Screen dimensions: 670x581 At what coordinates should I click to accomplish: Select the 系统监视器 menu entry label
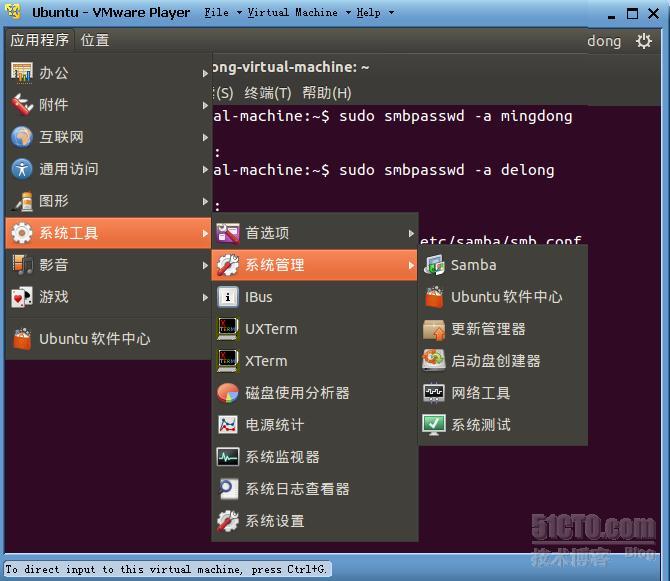click(282, 457)
